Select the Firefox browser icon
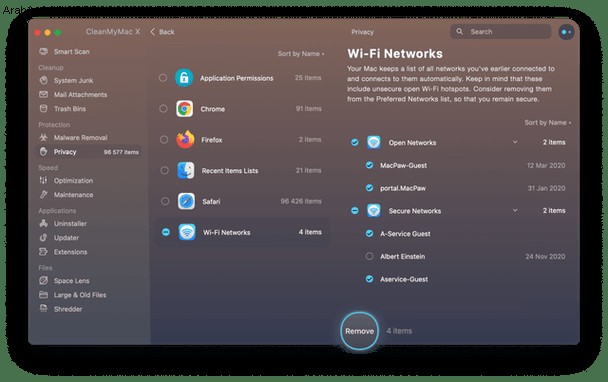608x382 pixels. (185, 140)
